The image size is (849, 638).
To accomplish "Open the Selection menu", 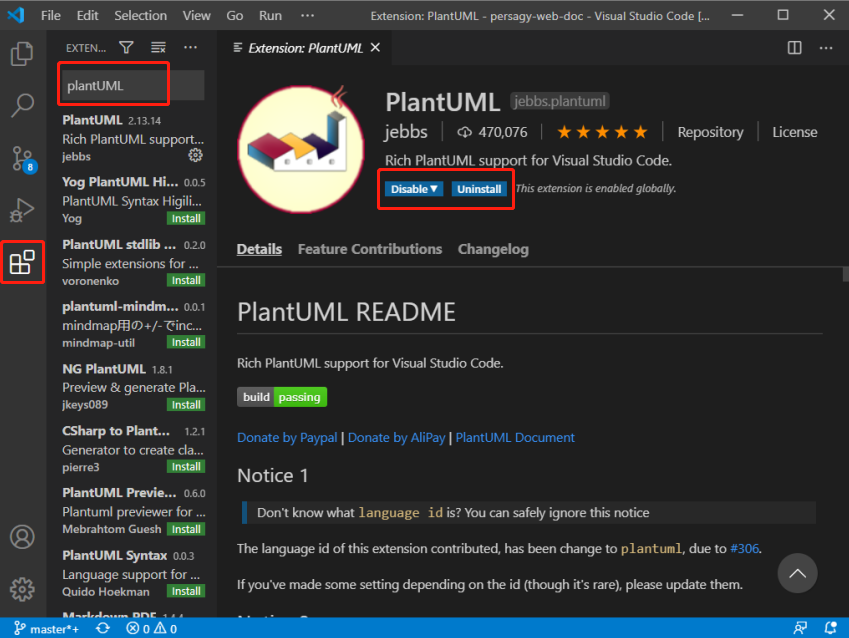I will coord(140,16).
